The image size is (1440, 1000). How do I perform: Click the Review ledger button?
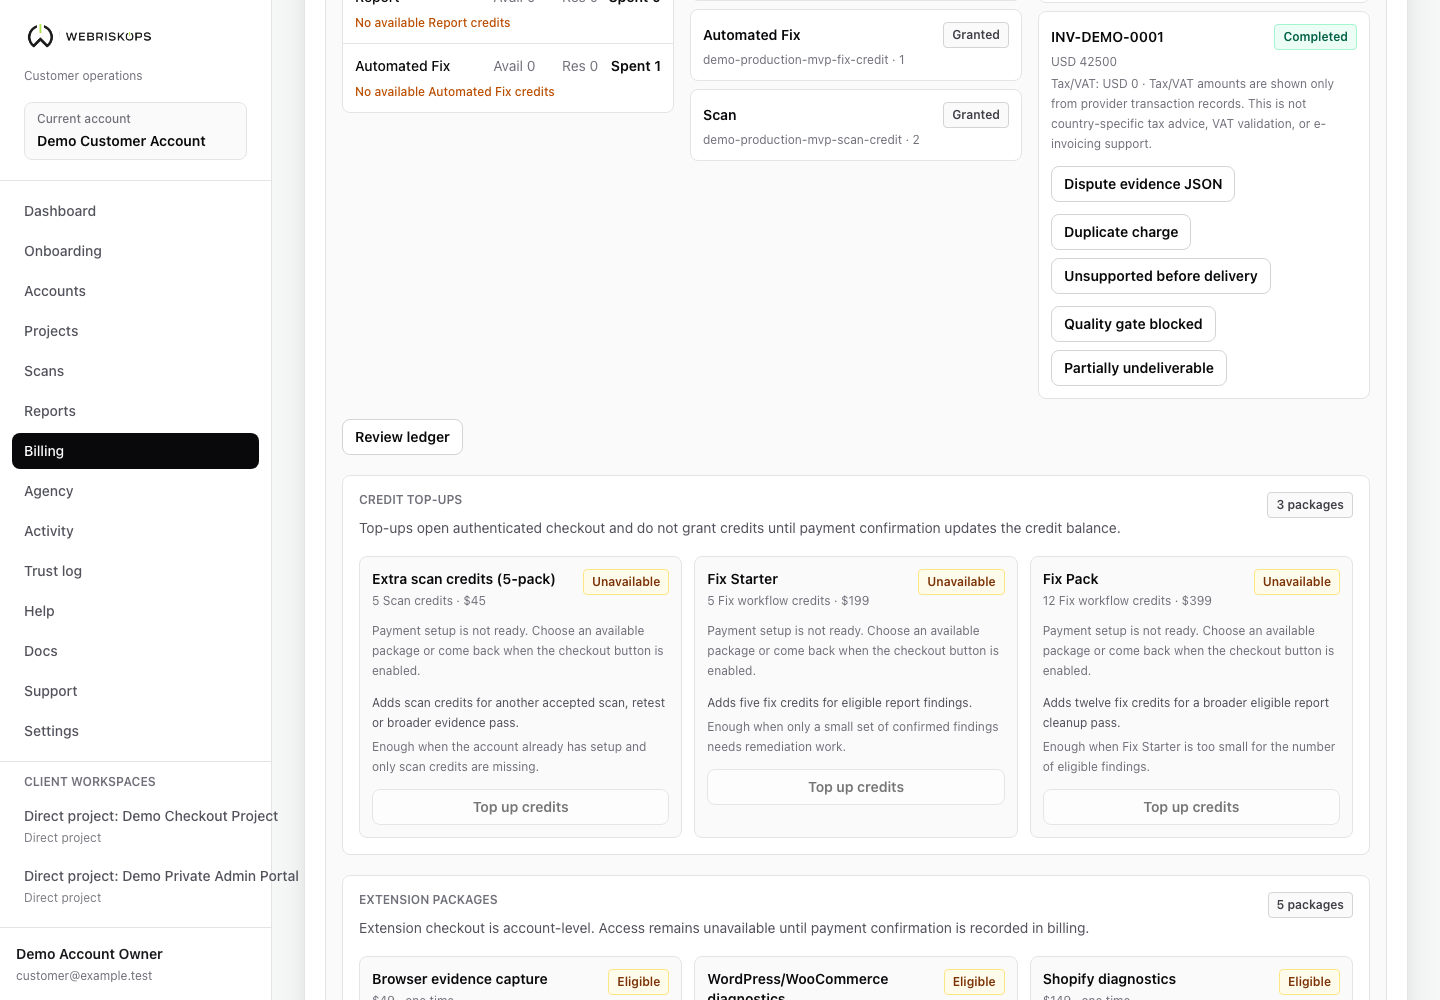402,437
